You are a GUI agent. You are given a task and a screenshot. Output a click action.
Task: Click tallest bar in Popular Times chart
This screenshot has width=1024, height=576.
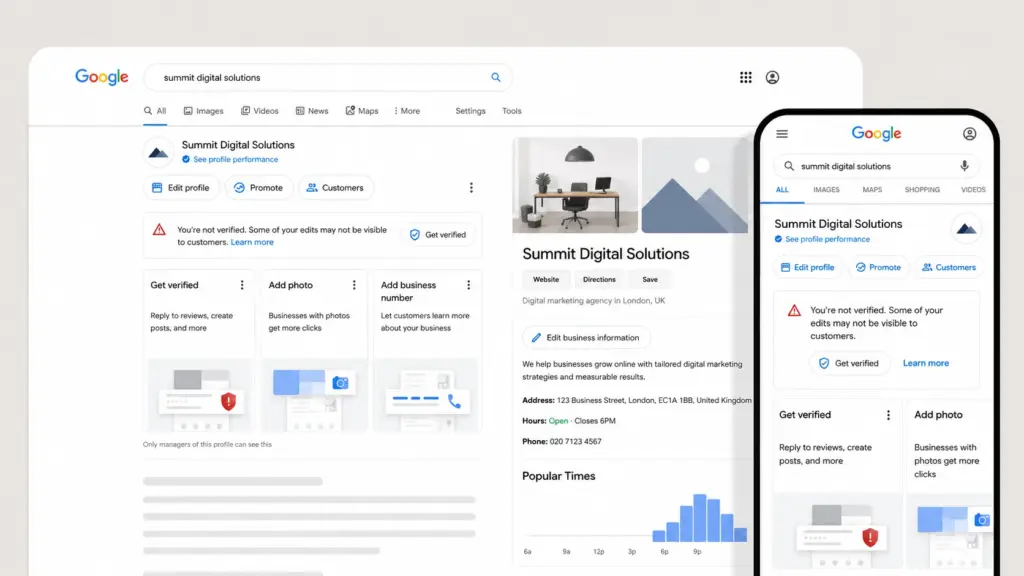(699, 518)
